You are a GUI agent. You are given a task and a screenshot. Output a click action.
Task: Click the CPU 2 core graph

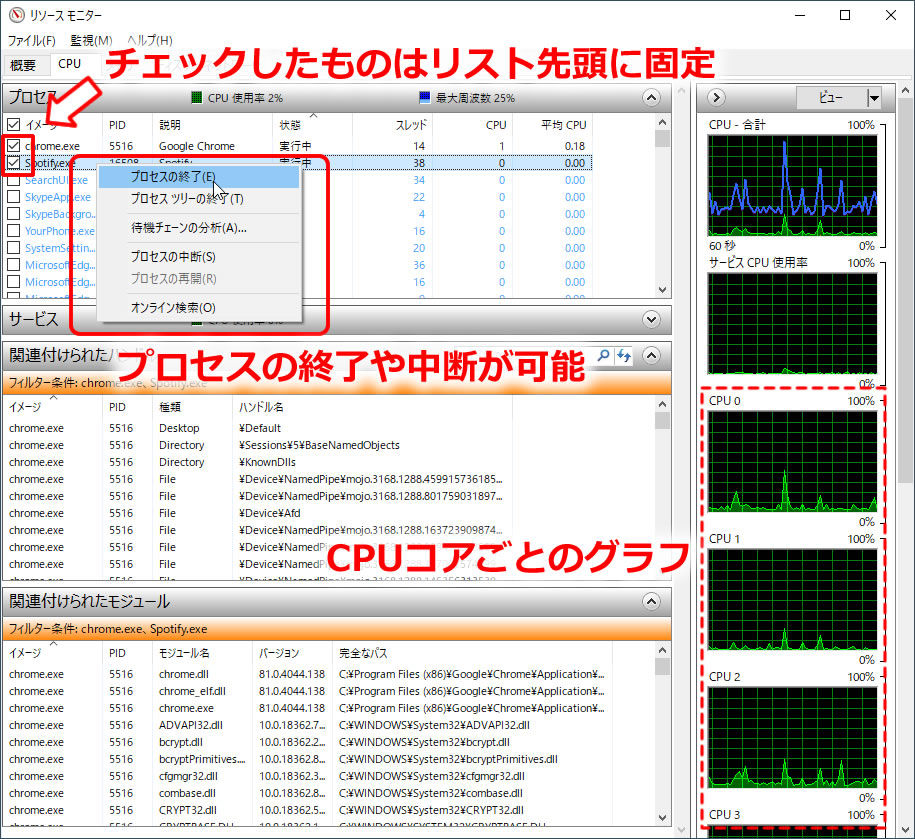(792, 737)
